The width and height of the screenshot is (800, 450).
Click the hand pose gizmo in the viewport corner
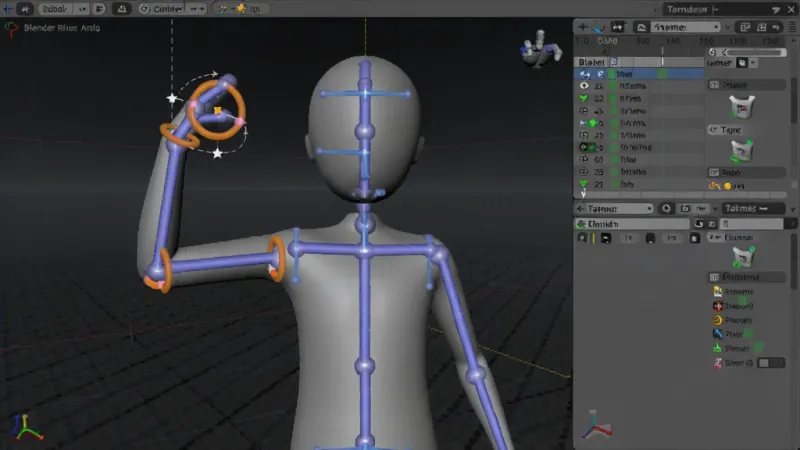click(541, 48)
